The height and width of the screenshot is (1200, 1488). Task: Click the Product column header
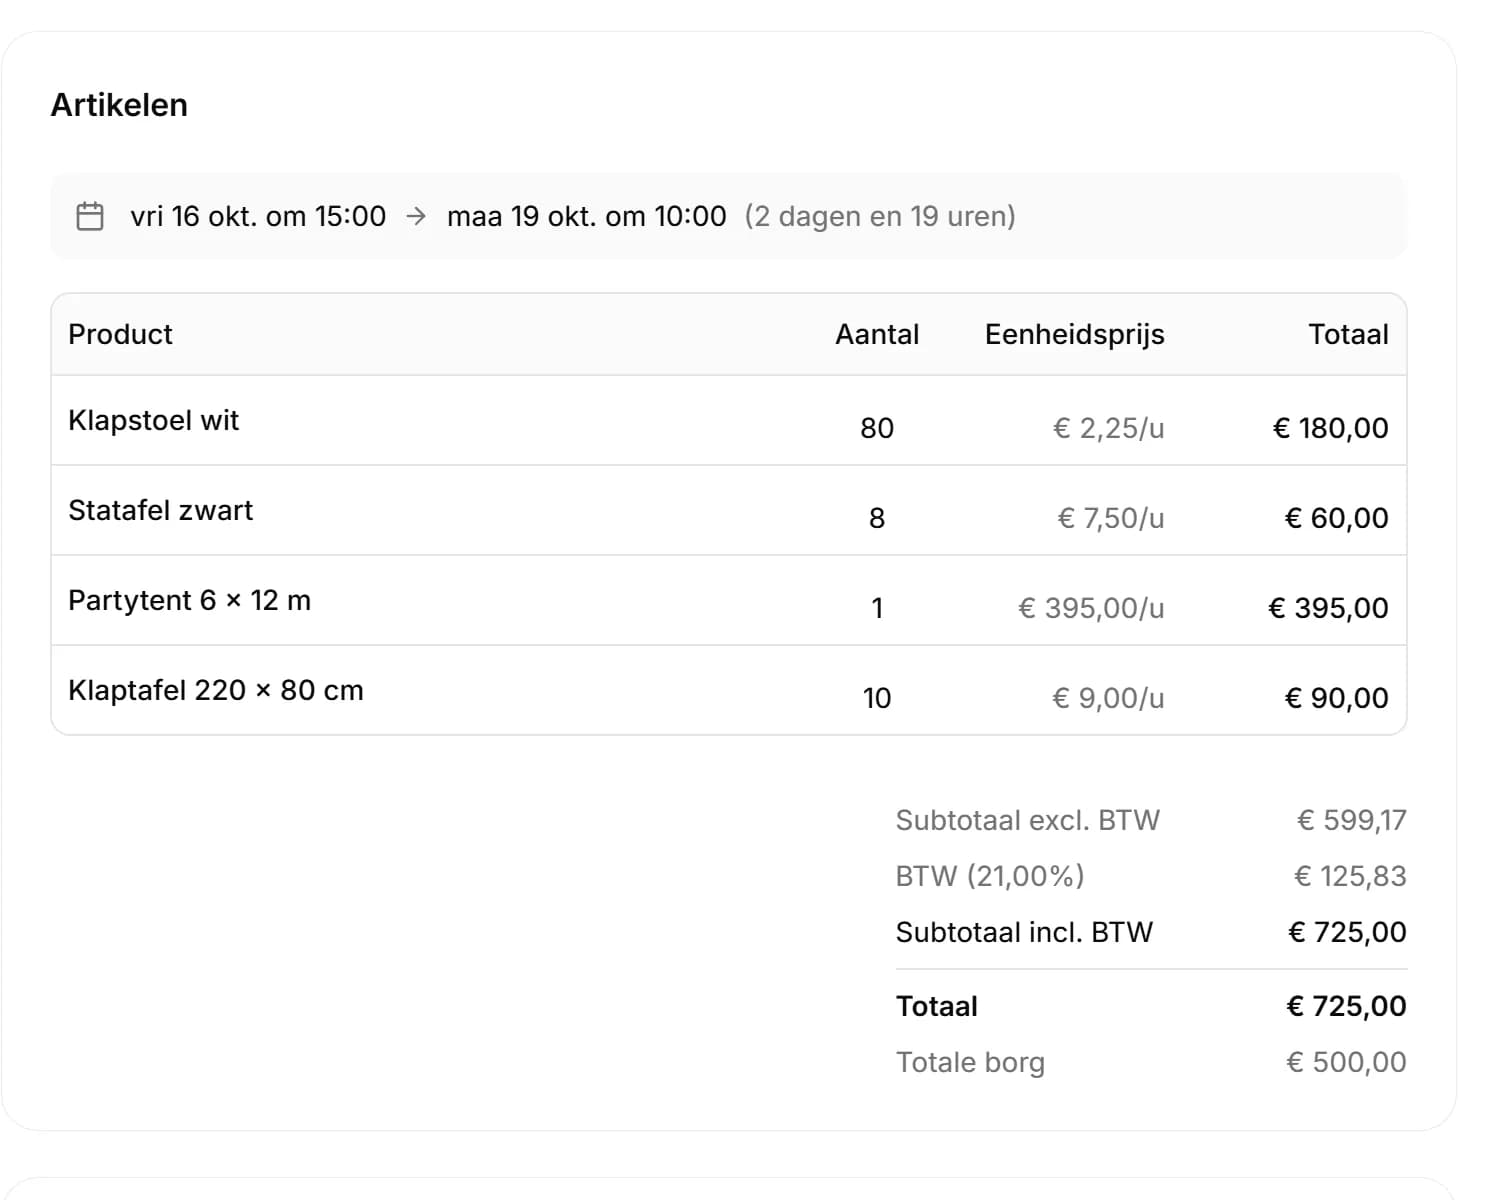coord(120,334)
